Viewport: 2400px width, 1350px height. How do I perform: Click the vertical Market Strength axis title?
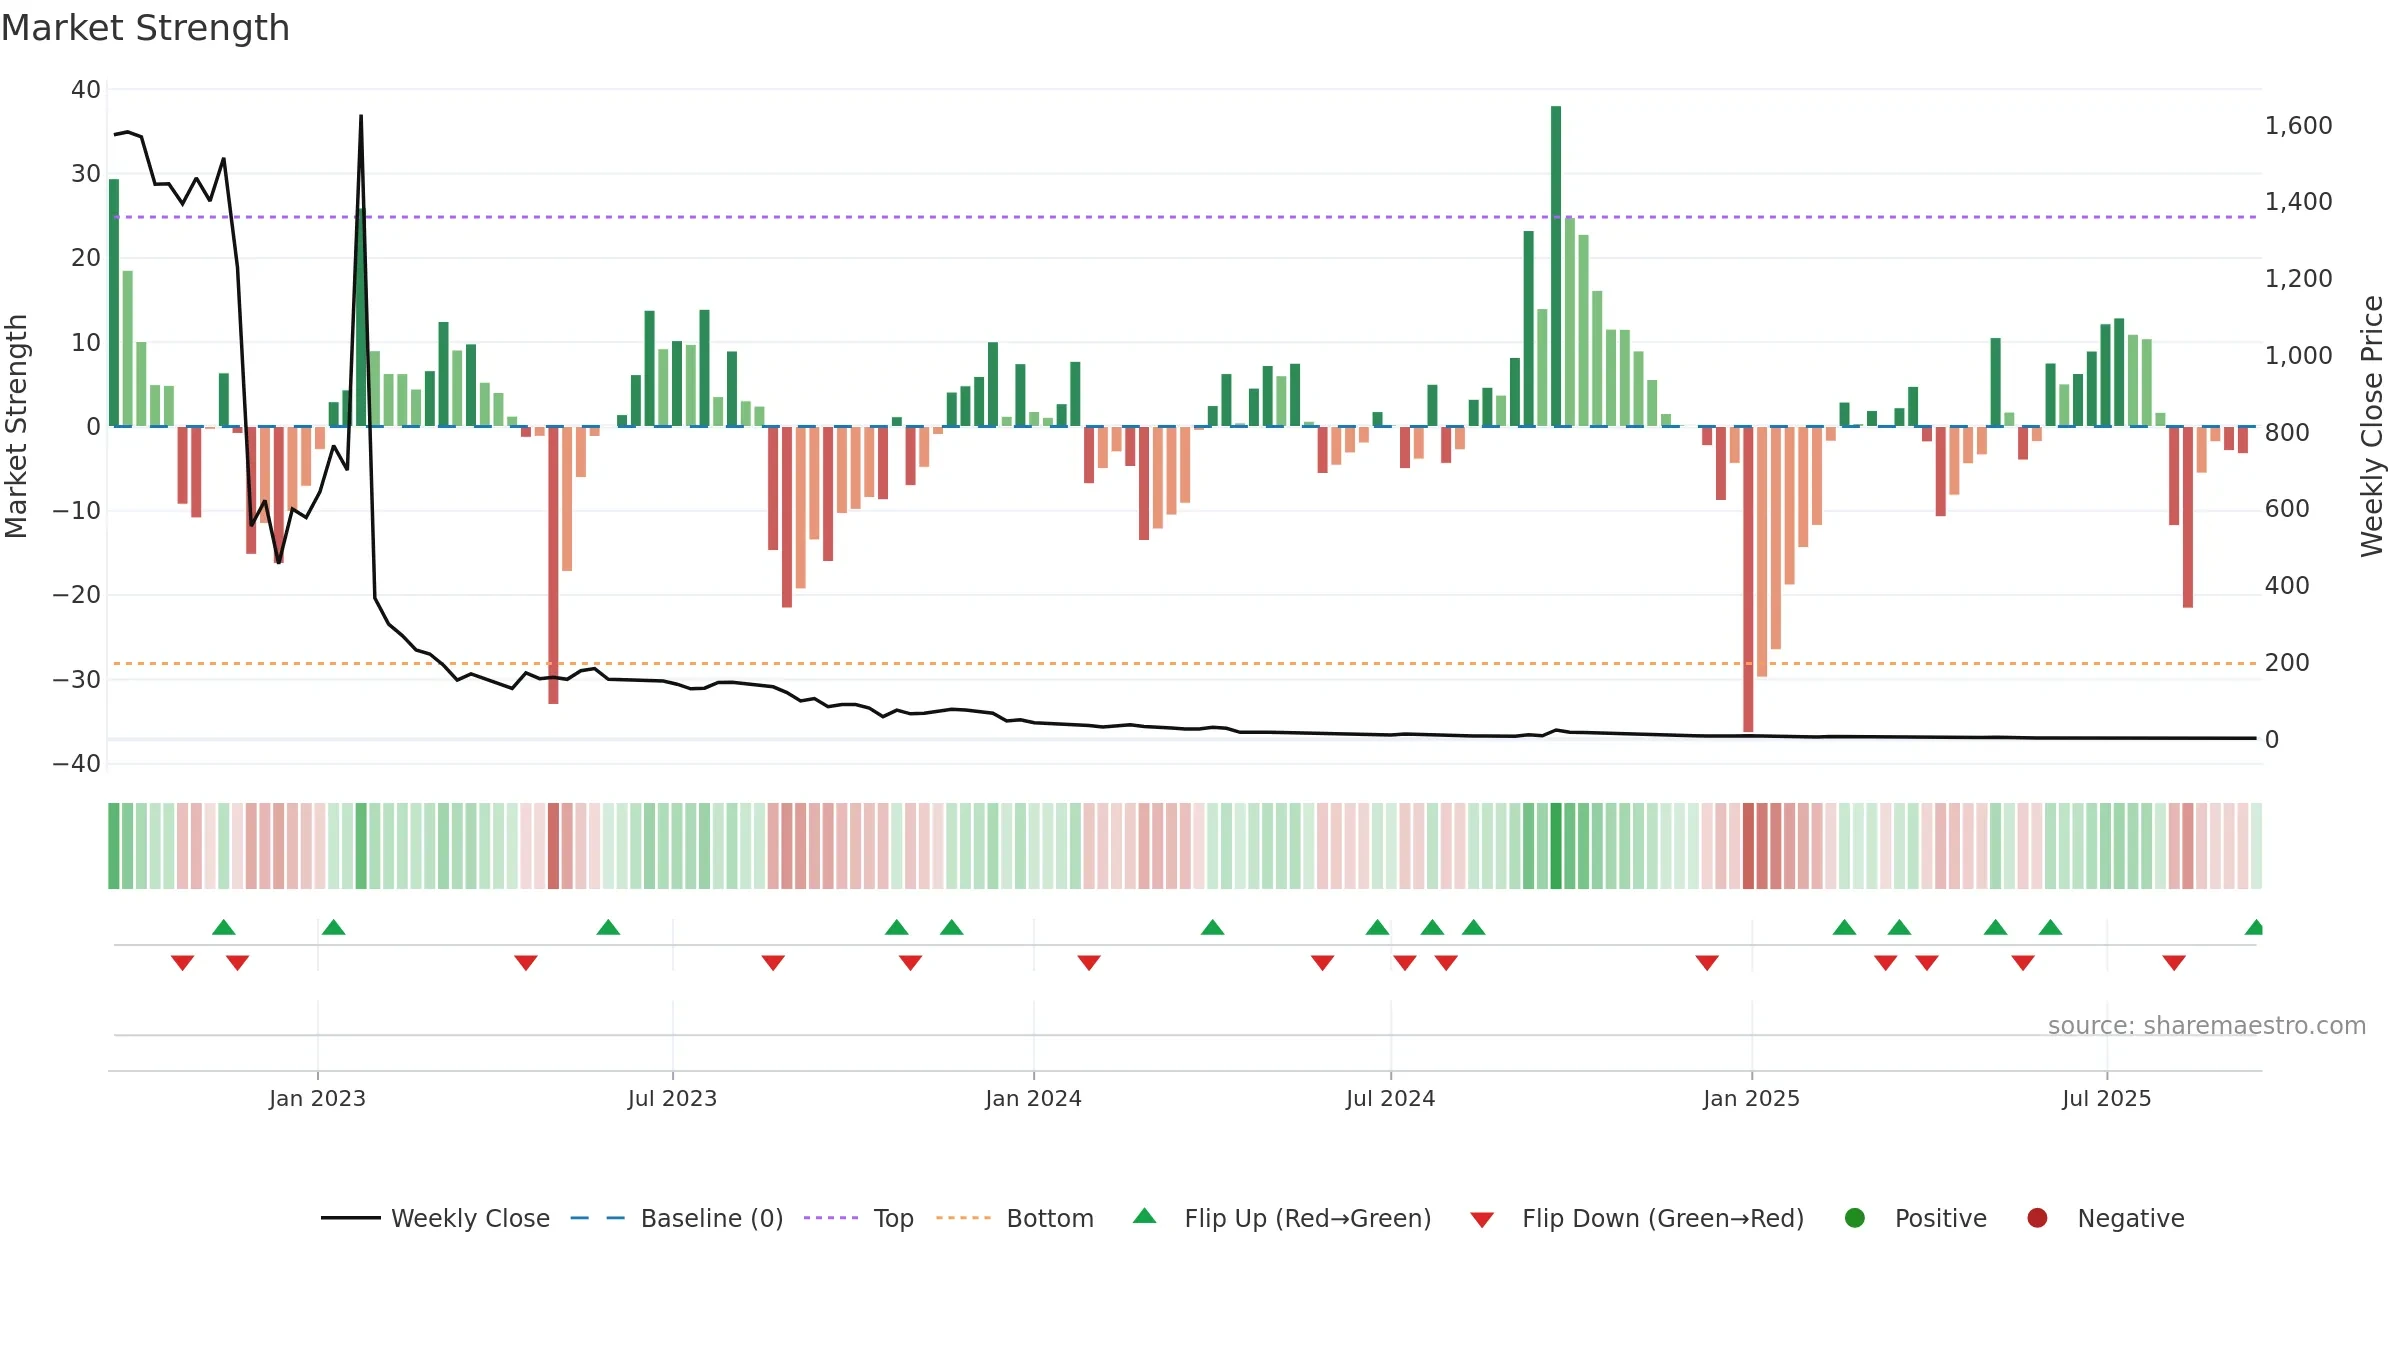point(16,426)
